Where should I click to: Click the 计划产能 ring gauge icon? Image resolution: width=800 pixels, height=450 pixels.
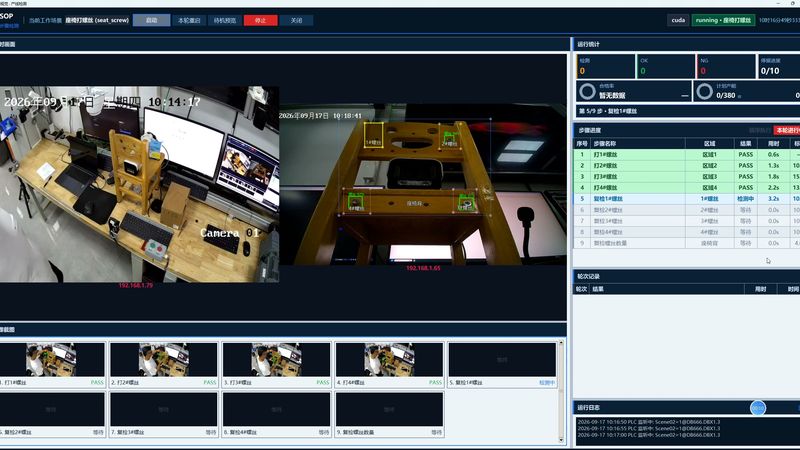pyautogui.click(x=705, y=91)
